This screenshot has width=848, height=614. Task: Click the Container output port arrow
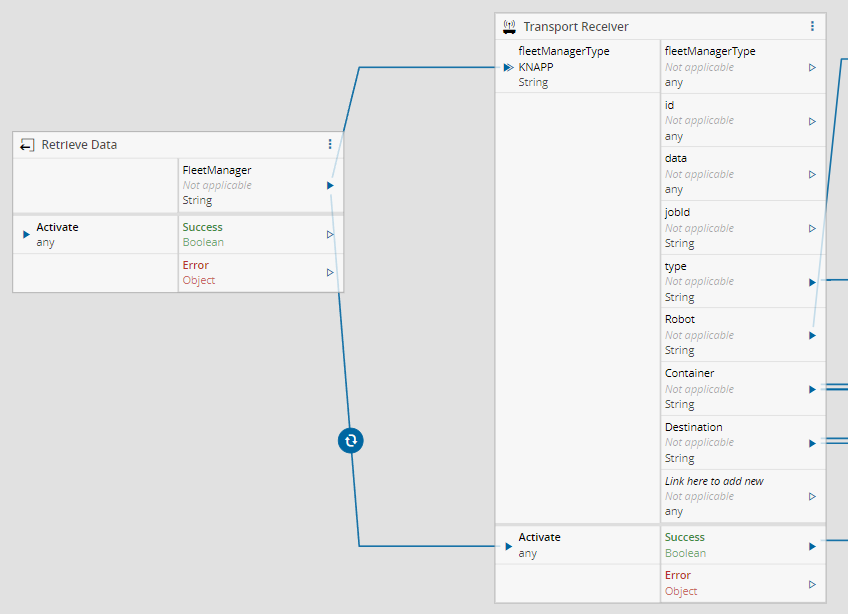[x=812, y=389]
